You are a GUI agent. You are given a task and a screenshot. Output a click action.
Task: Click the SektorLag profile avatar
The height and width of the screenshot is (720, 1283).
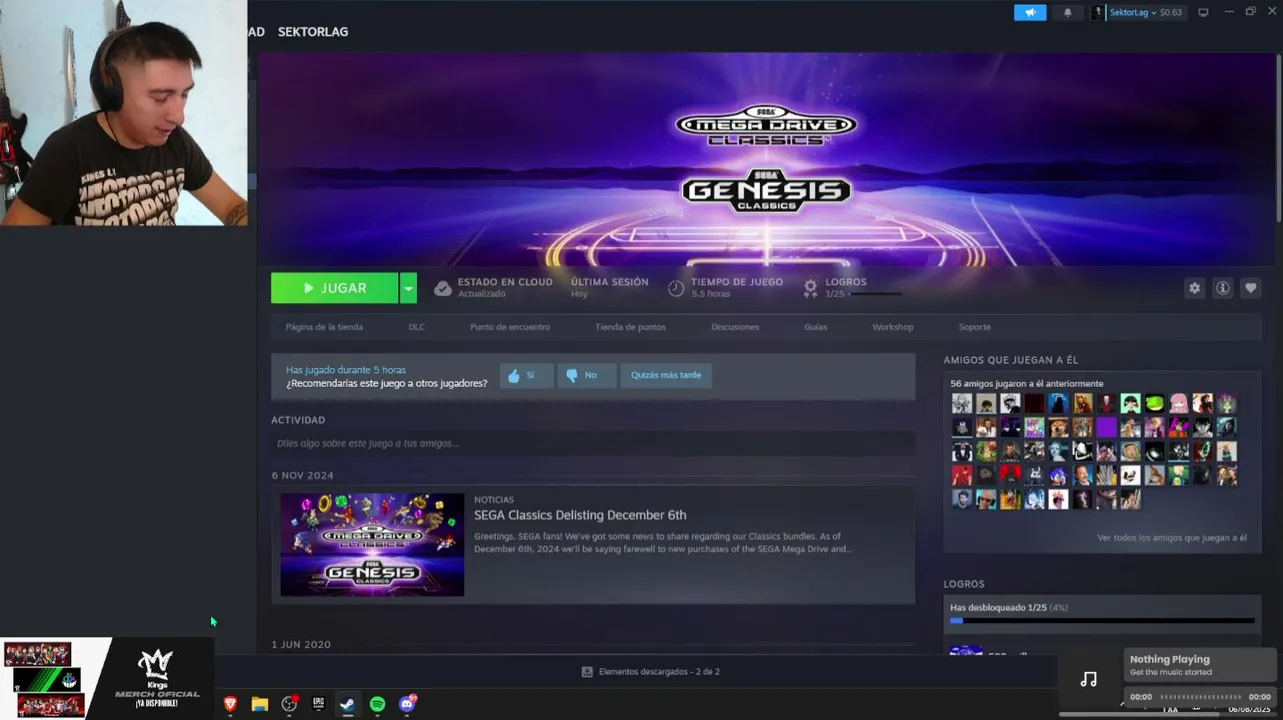[x=1098, y=12]
